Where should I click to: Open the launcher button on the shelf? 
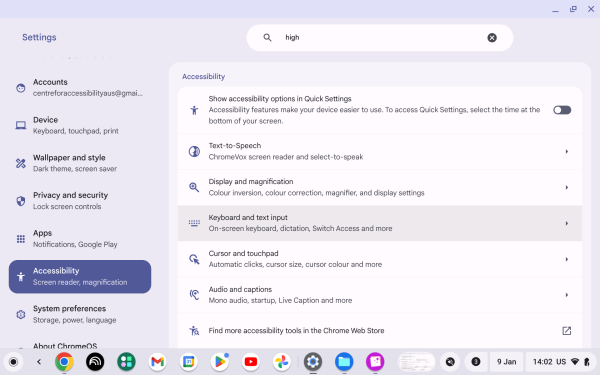point(13,362)
